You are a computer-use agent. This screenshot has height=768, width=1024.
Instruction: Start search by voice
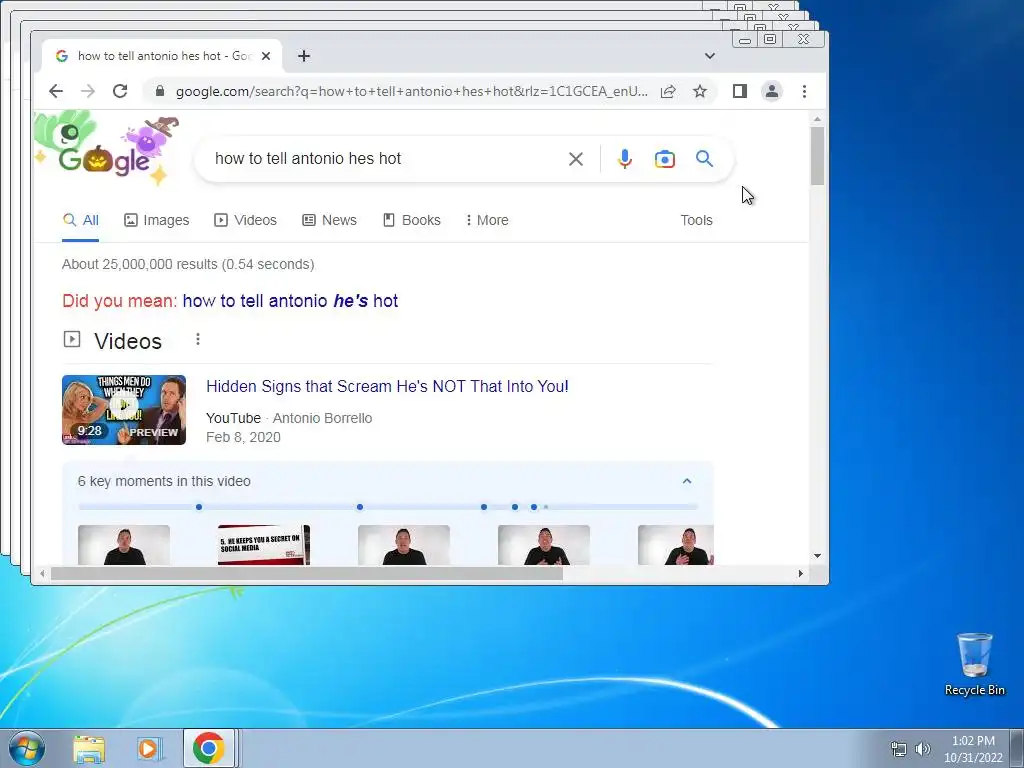624,159
